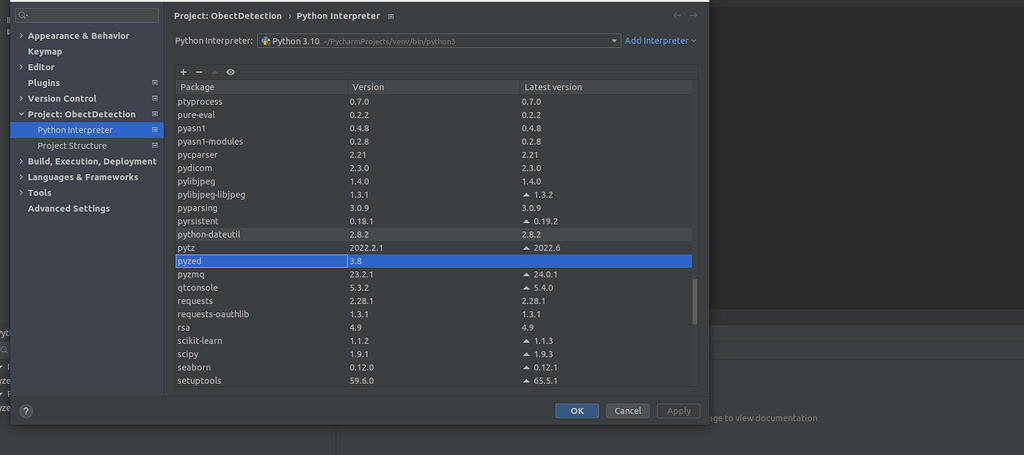Click project-level icon beside Project Structure

[x=155, y=146]
